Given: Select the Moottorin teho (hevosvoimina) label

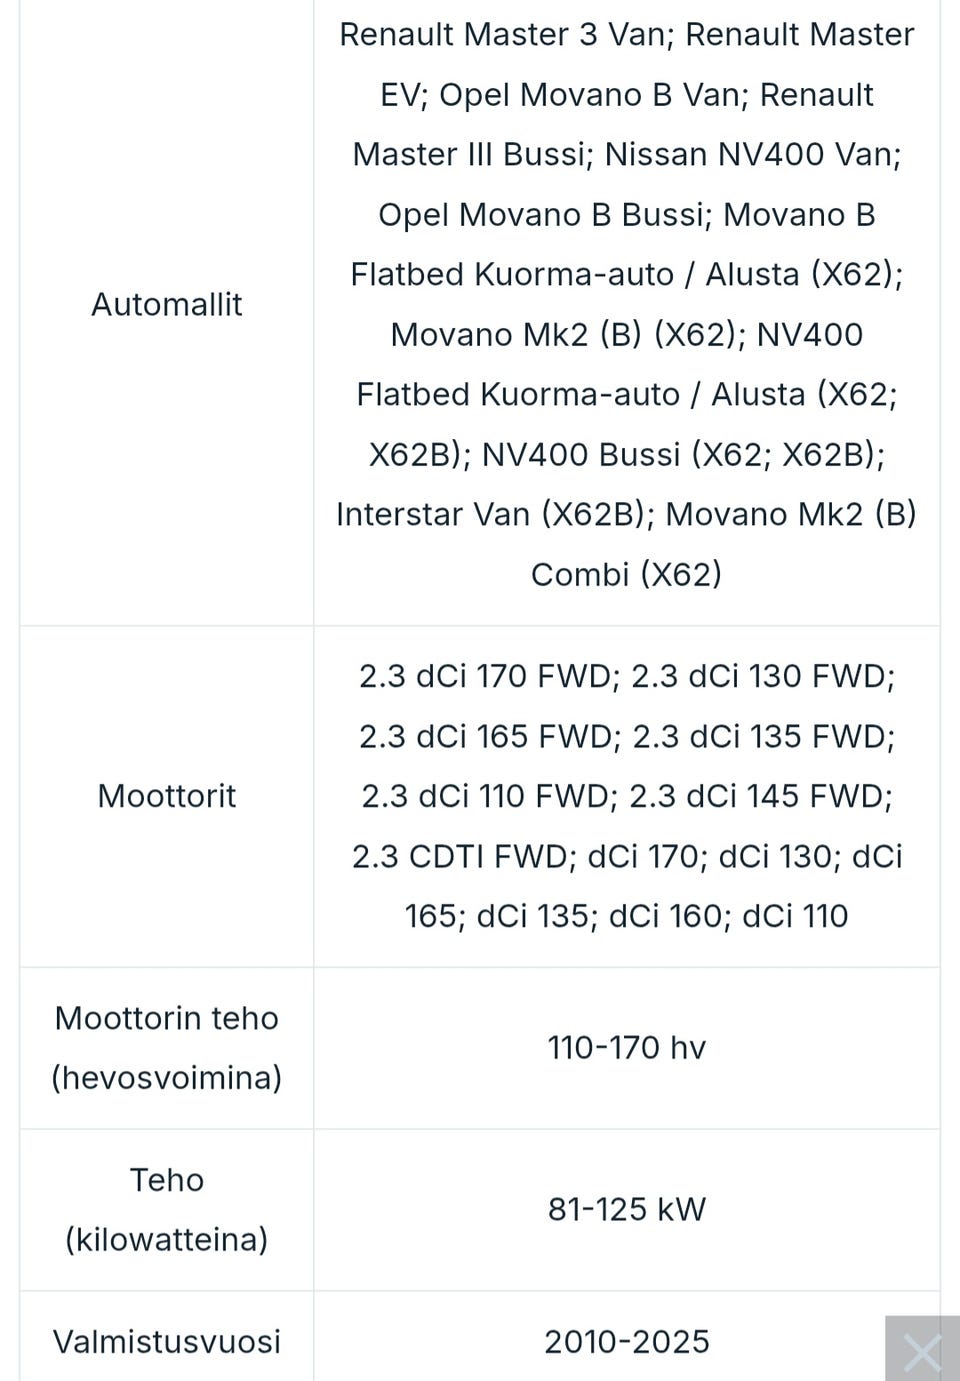Looking at the screenshot, I should point(166,1048).
